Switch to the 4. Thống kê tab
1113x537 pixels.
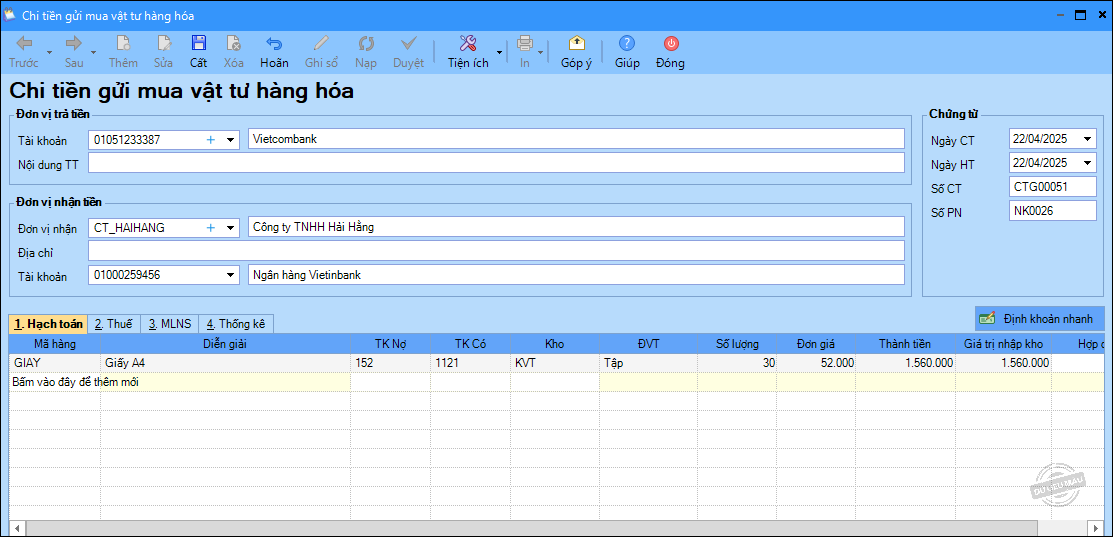coord(236,324)
